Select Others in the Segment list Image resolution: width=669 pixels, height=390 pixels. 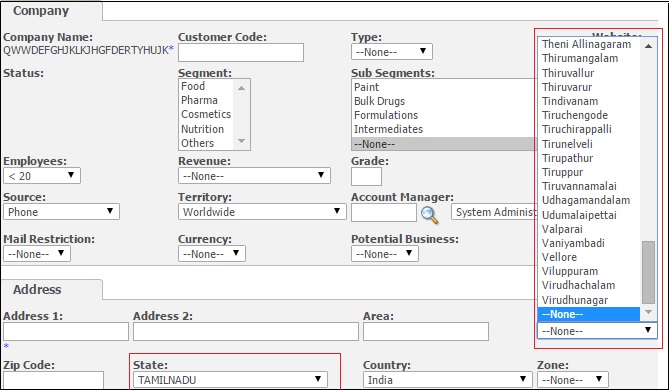[206, 143]
